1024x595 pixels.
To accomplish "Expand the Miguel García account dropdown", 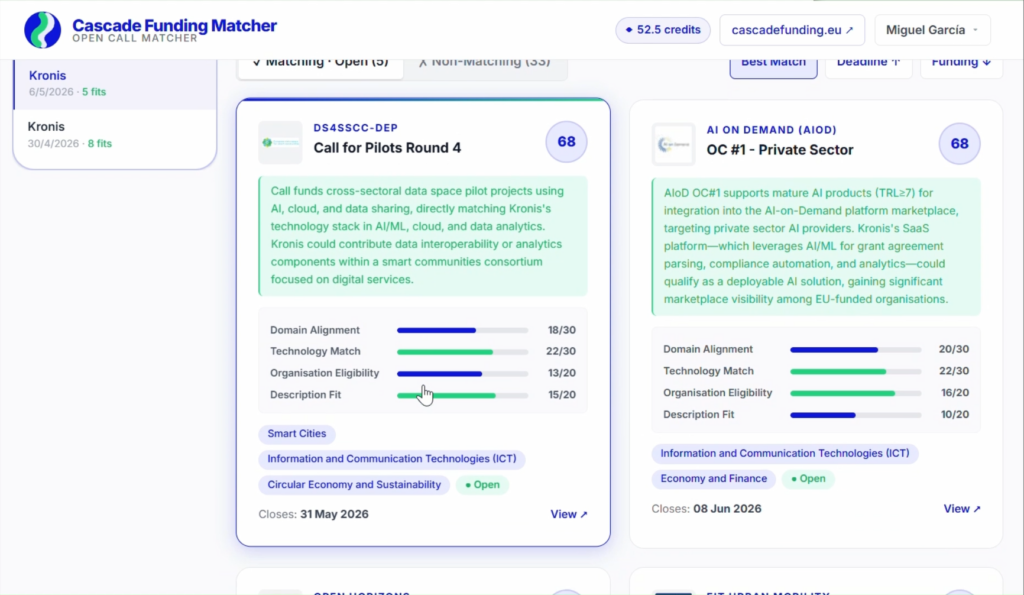I will point(933,30).
